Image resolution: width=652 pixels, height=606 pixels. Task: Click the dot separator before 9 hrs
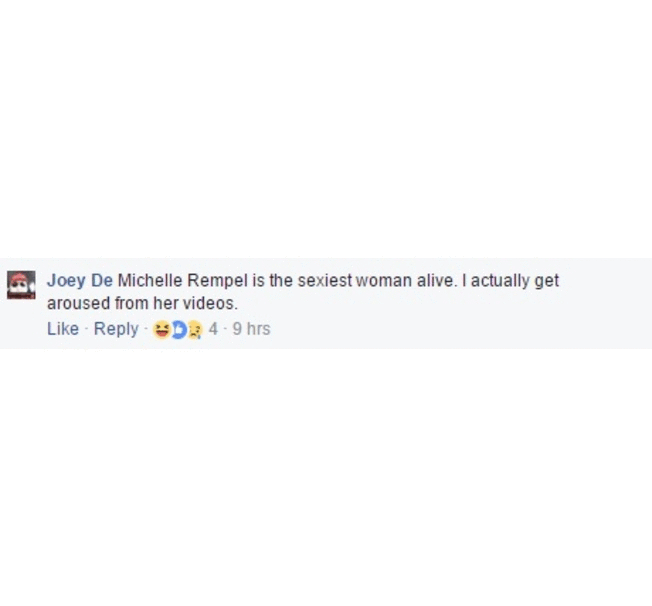click(225, 329)
